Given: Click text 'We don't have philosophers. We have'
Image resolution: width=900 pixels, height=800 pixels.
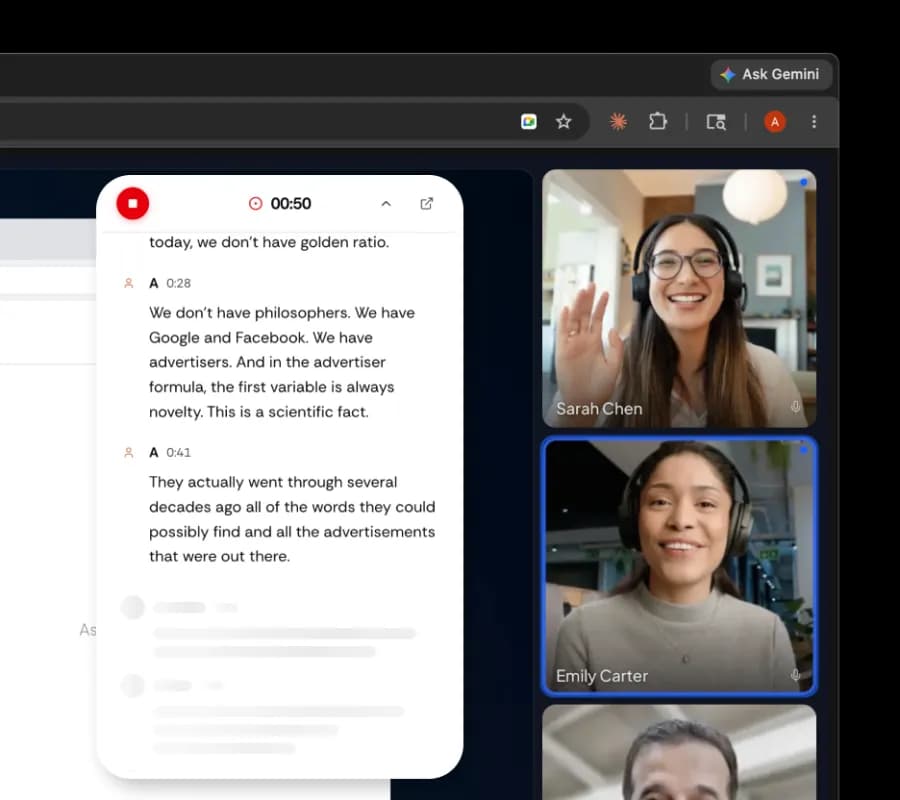Looking at the screenshot, I should click(x=282, y=313).
